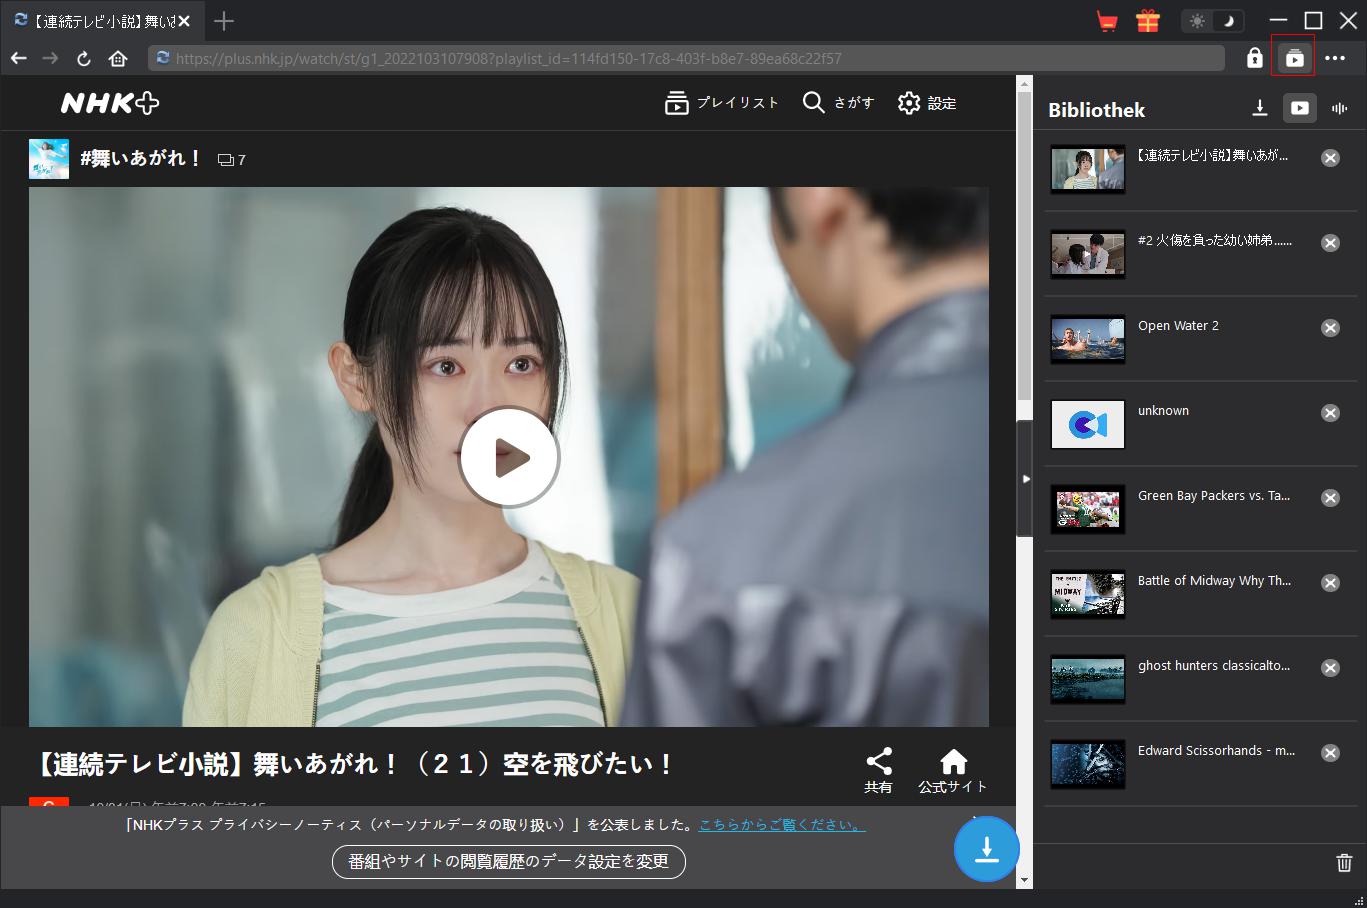Play the NHK video
Viewport: 1367px width, 908px height.
coord(509,457)
